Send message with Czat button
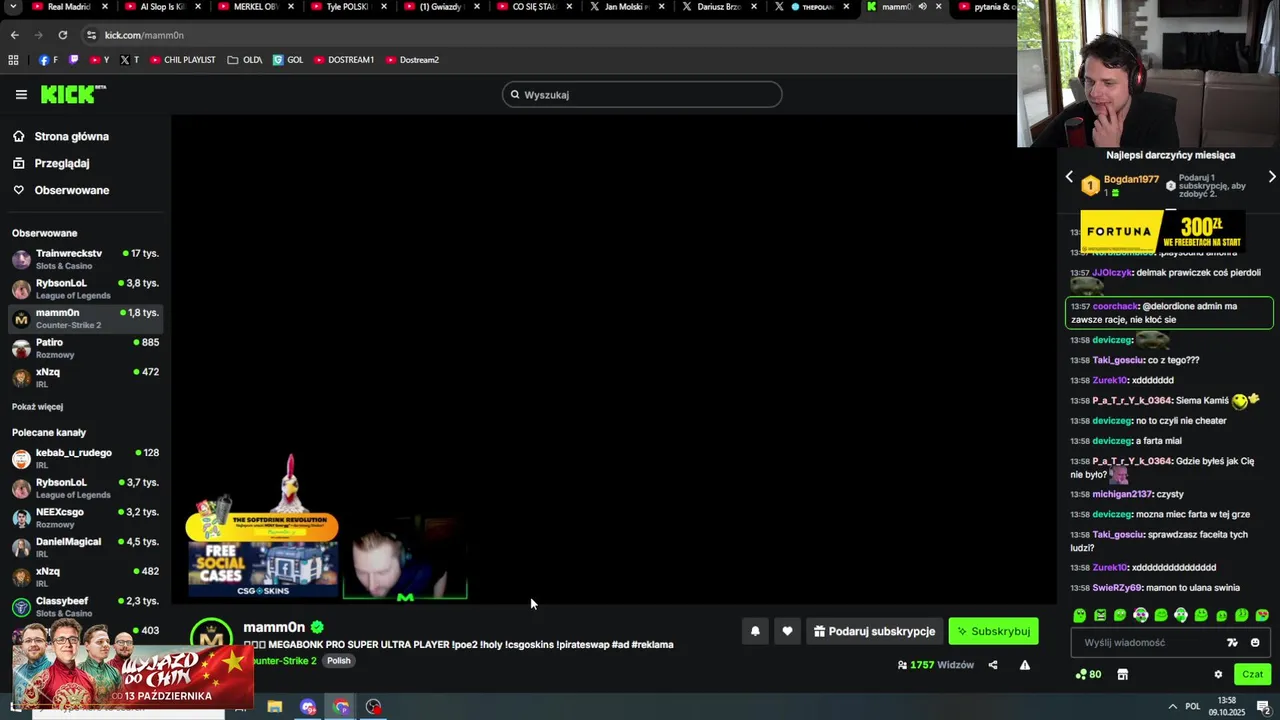The image size is (1280, 720). (x=1253, y=674)
